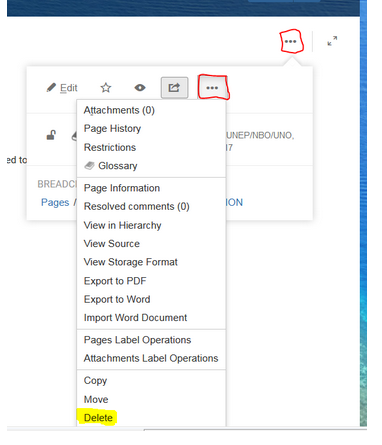This screenshot has width=382, height=445.
Task: Open the inner ellipsis more-actions button
Action: (x=212, y=88)
